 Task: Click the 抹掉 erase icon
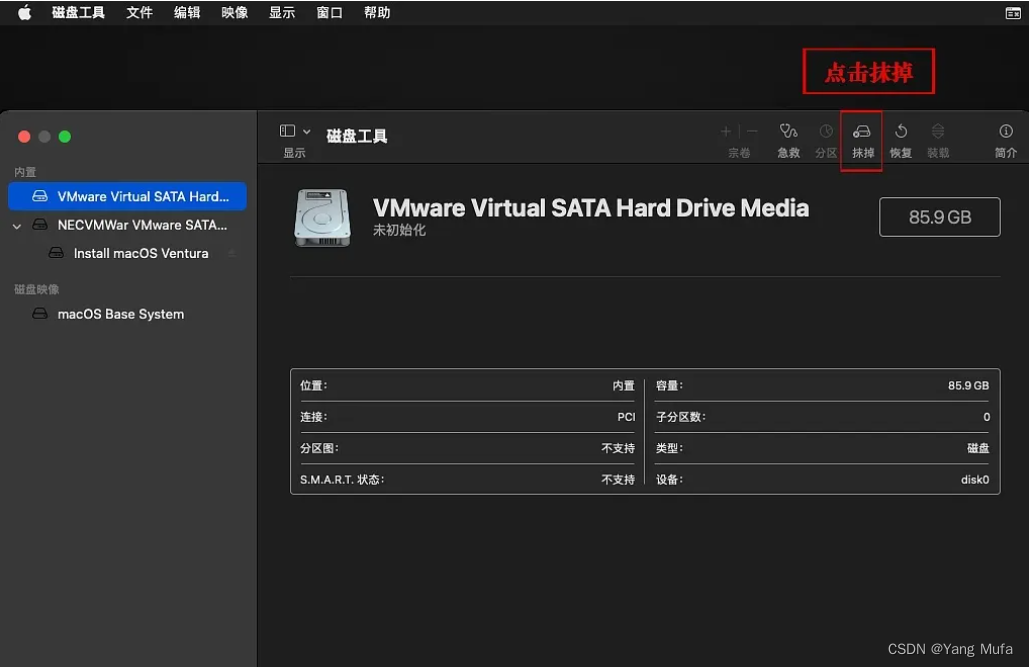tap(862, 131)
